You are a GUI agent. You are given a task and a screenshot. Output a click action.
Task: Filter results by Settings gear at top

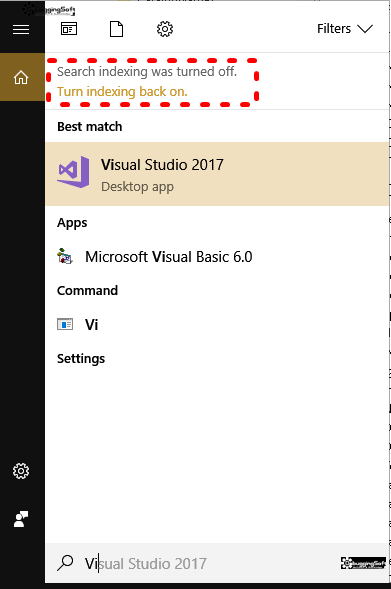[x=165, y=29]
